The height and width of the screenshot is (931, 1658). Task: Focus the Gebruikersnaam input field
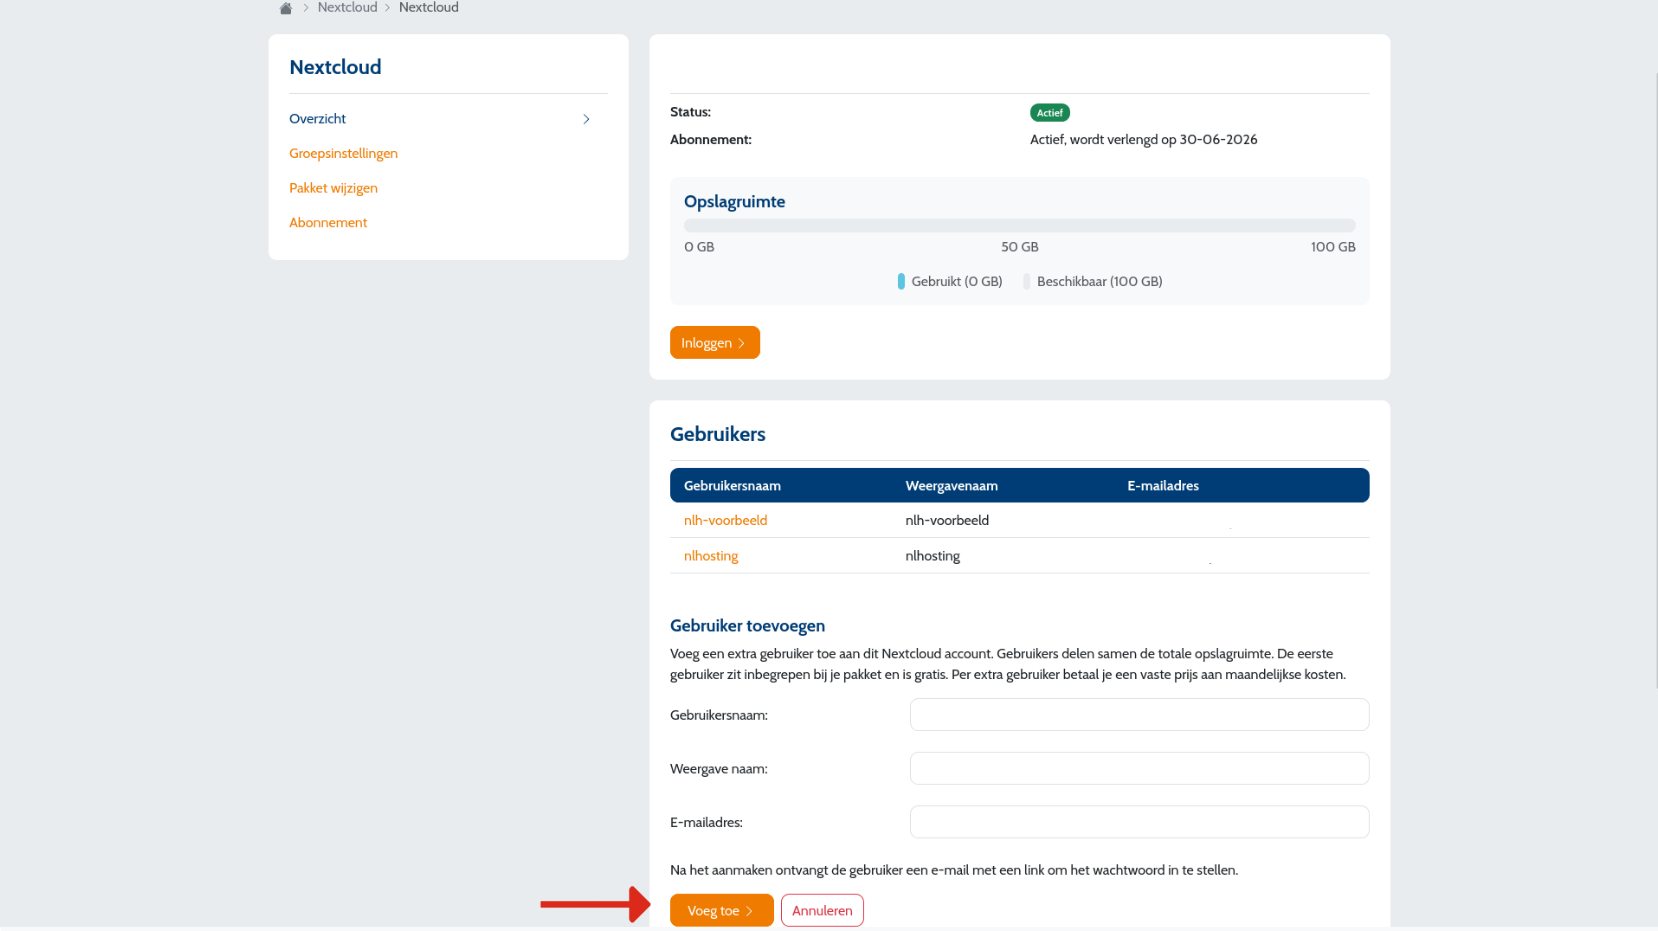pos(1139,715)
